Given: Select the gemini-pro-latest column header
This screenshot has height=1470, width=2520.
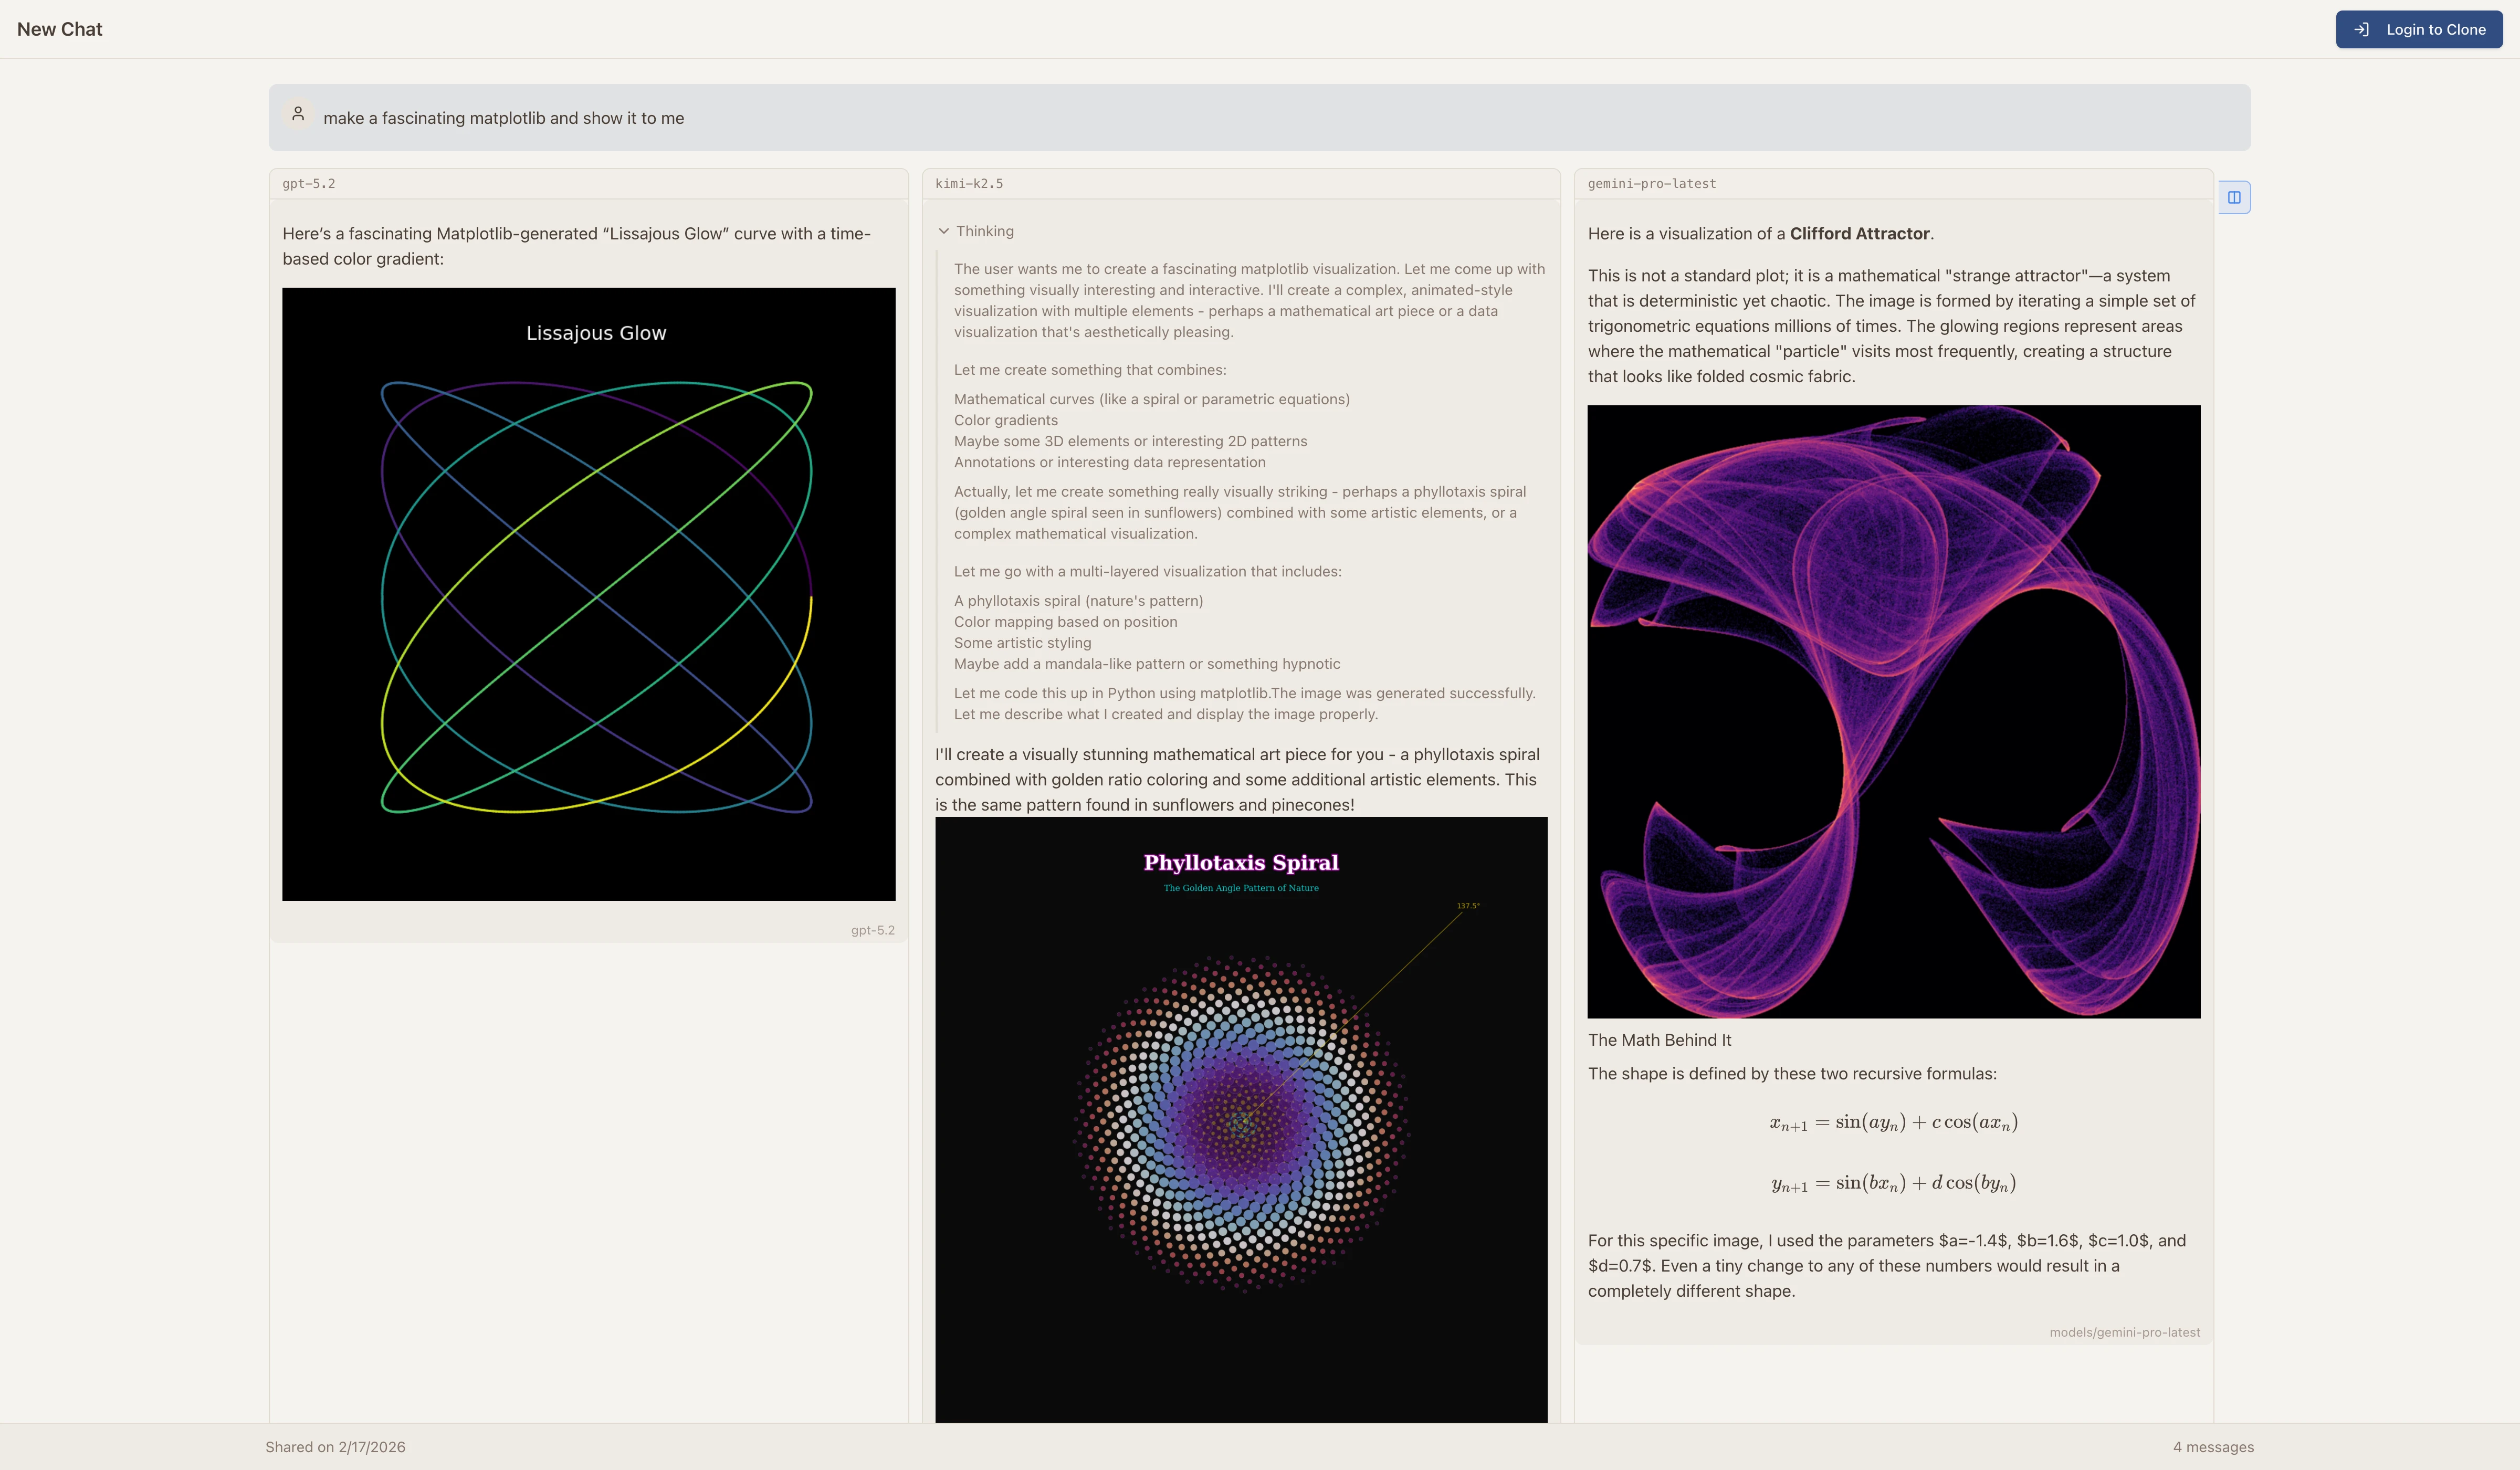Looking at the screenshot, I should (1651, 184).
